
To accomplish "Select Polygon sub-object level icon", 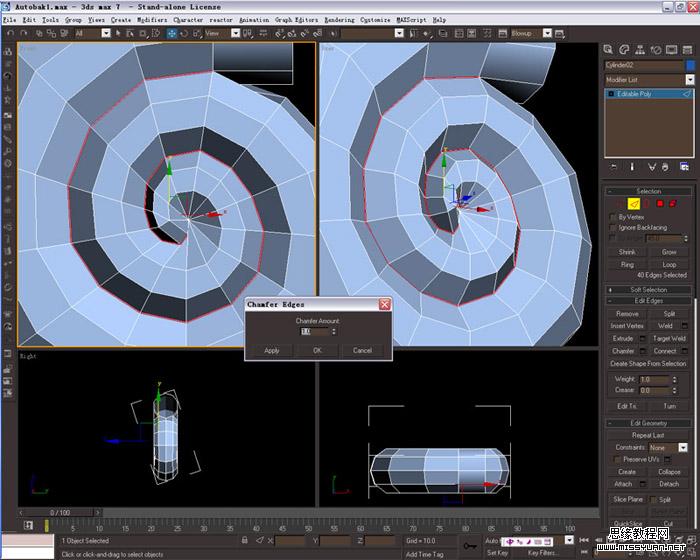I will 660,204.
